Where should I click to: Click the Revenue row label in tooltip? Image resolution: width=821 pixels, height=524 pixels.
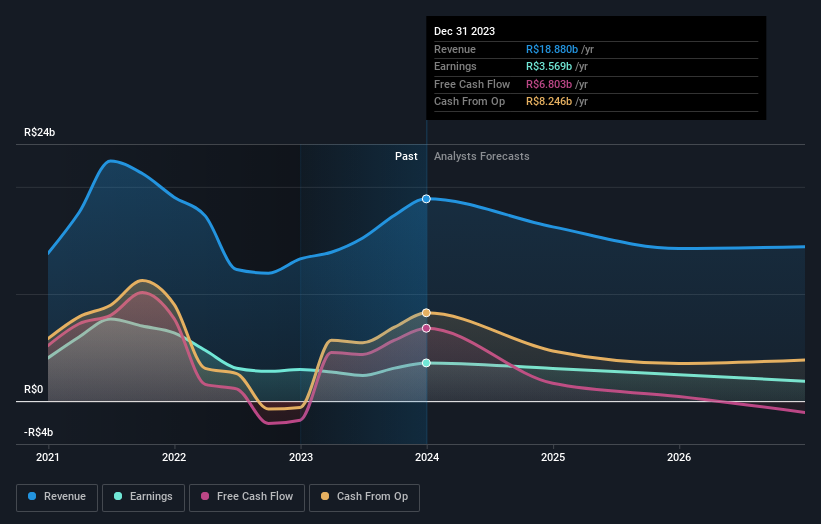(455, 49)
